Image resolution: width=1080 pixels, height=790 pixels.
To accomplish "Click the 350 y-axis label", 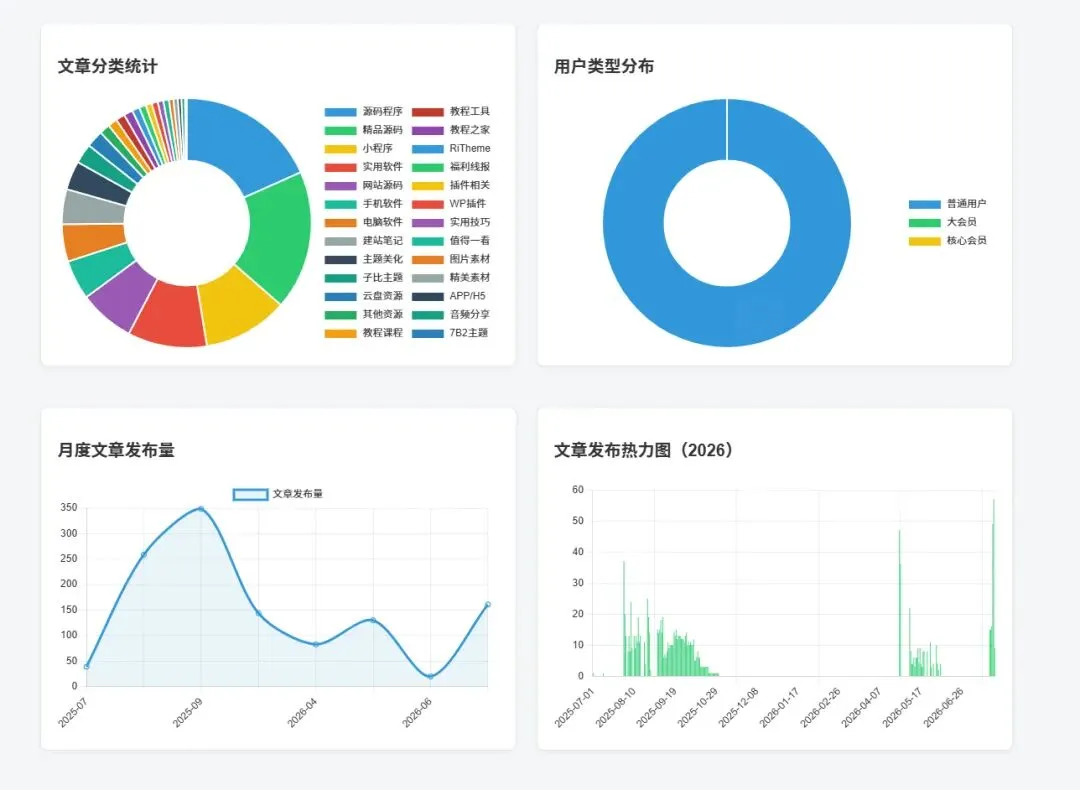I will tap(69, 508).
